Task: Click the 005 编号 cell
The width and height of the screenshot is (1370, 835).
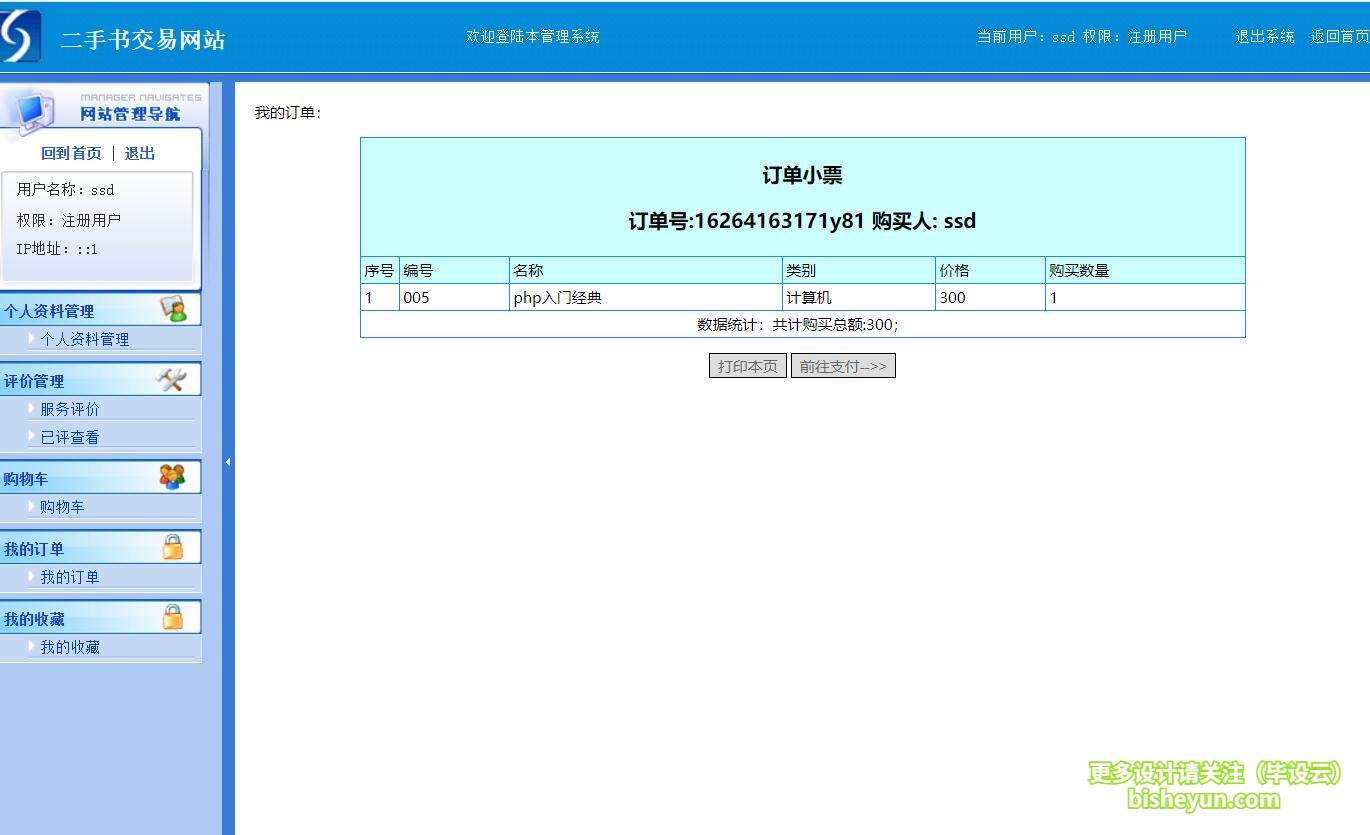Action: [x=454, y=297]
